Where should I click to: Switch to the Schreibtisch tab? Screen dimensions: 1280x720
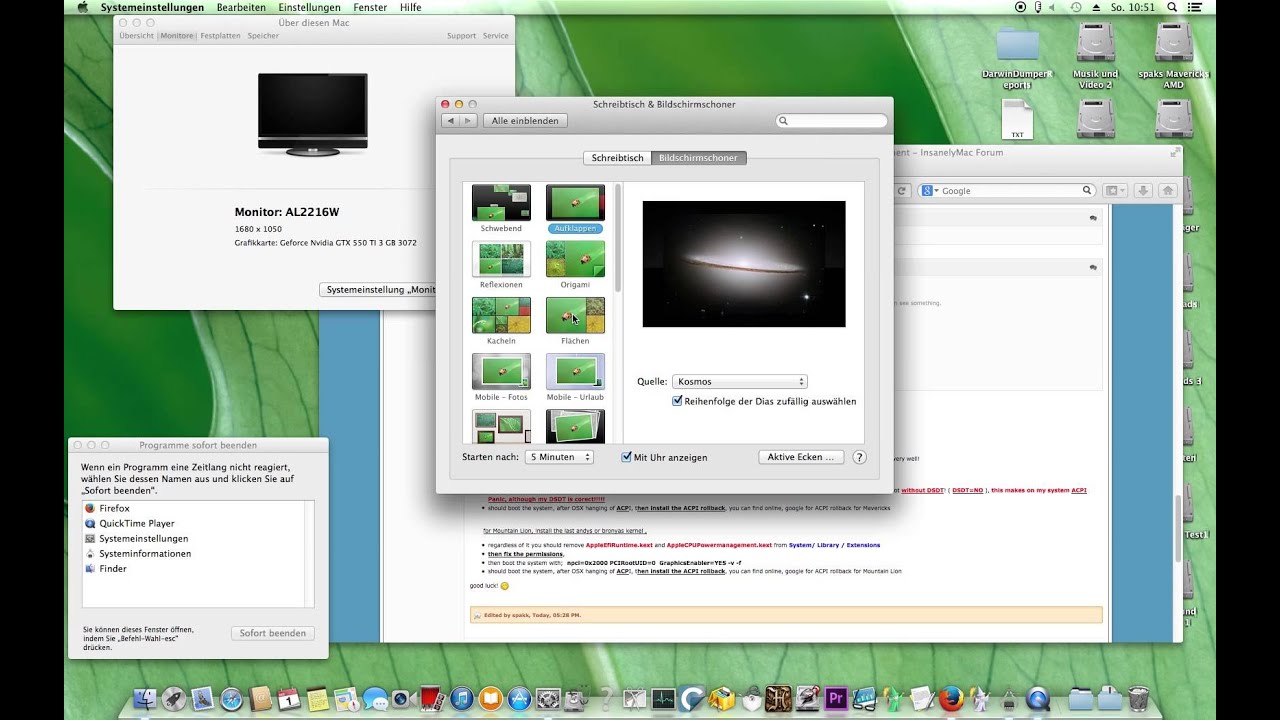617,158
